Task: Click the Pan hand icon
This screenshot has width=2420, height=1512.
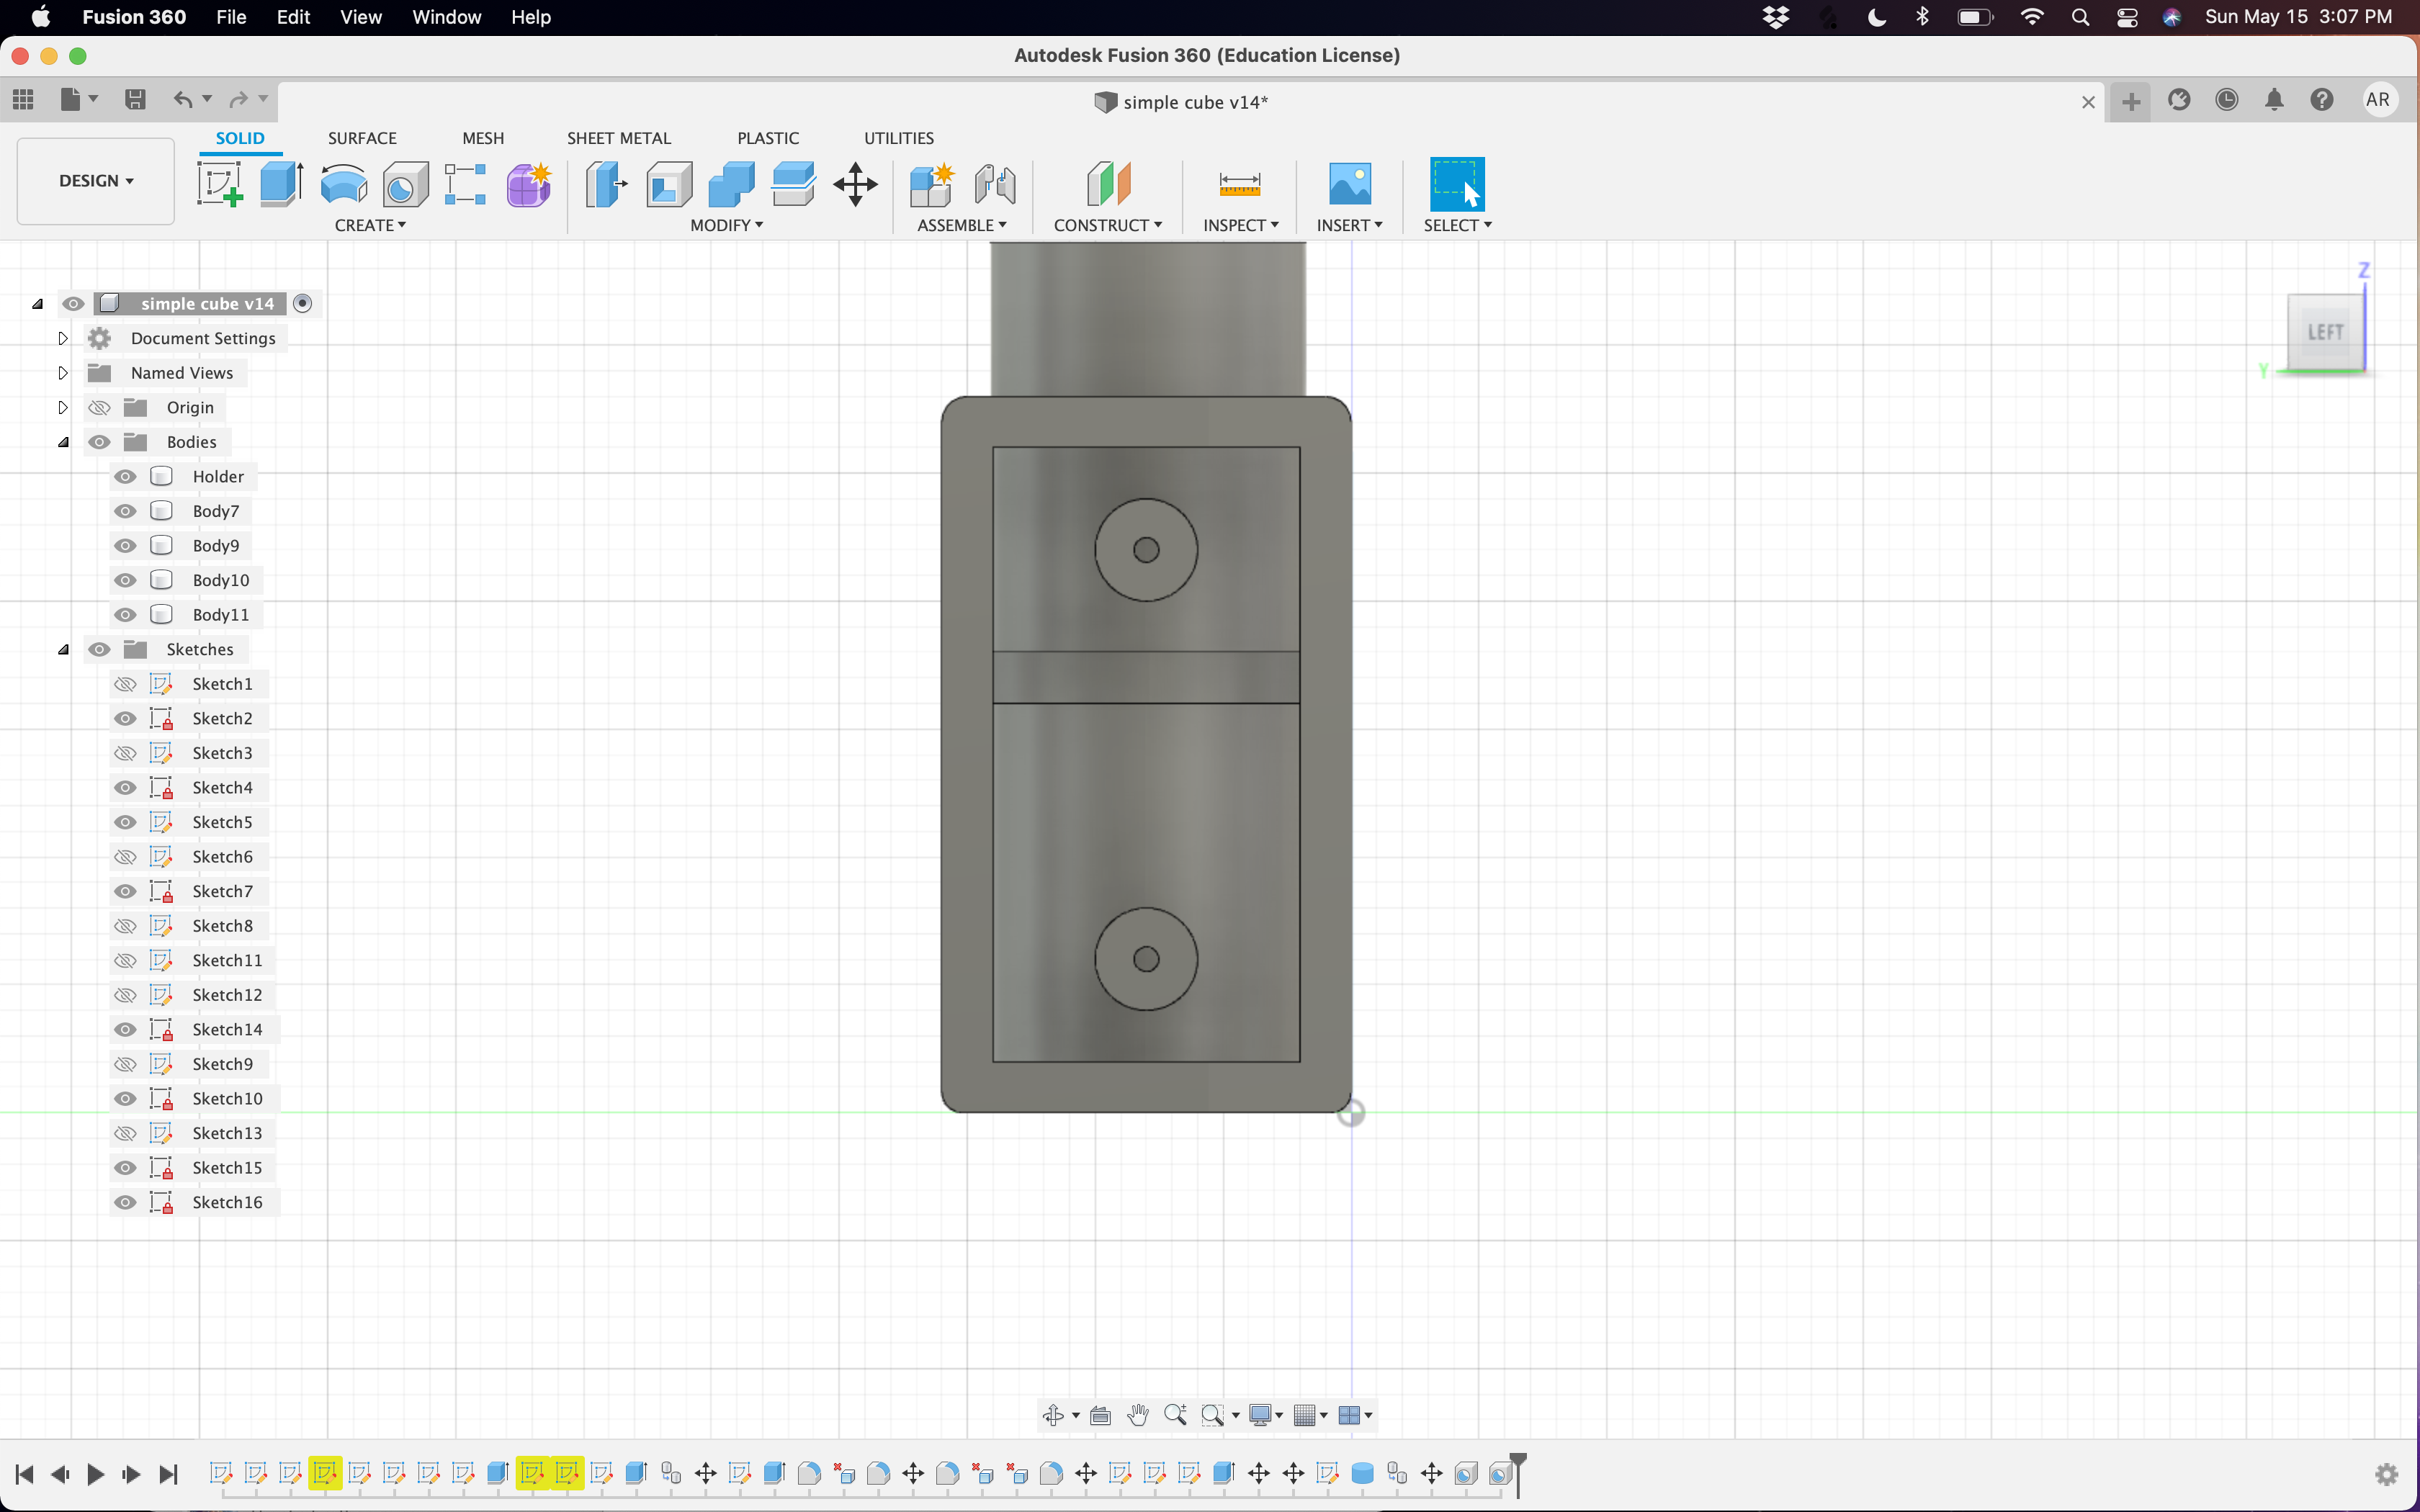Action: tap(1138, 1414)
